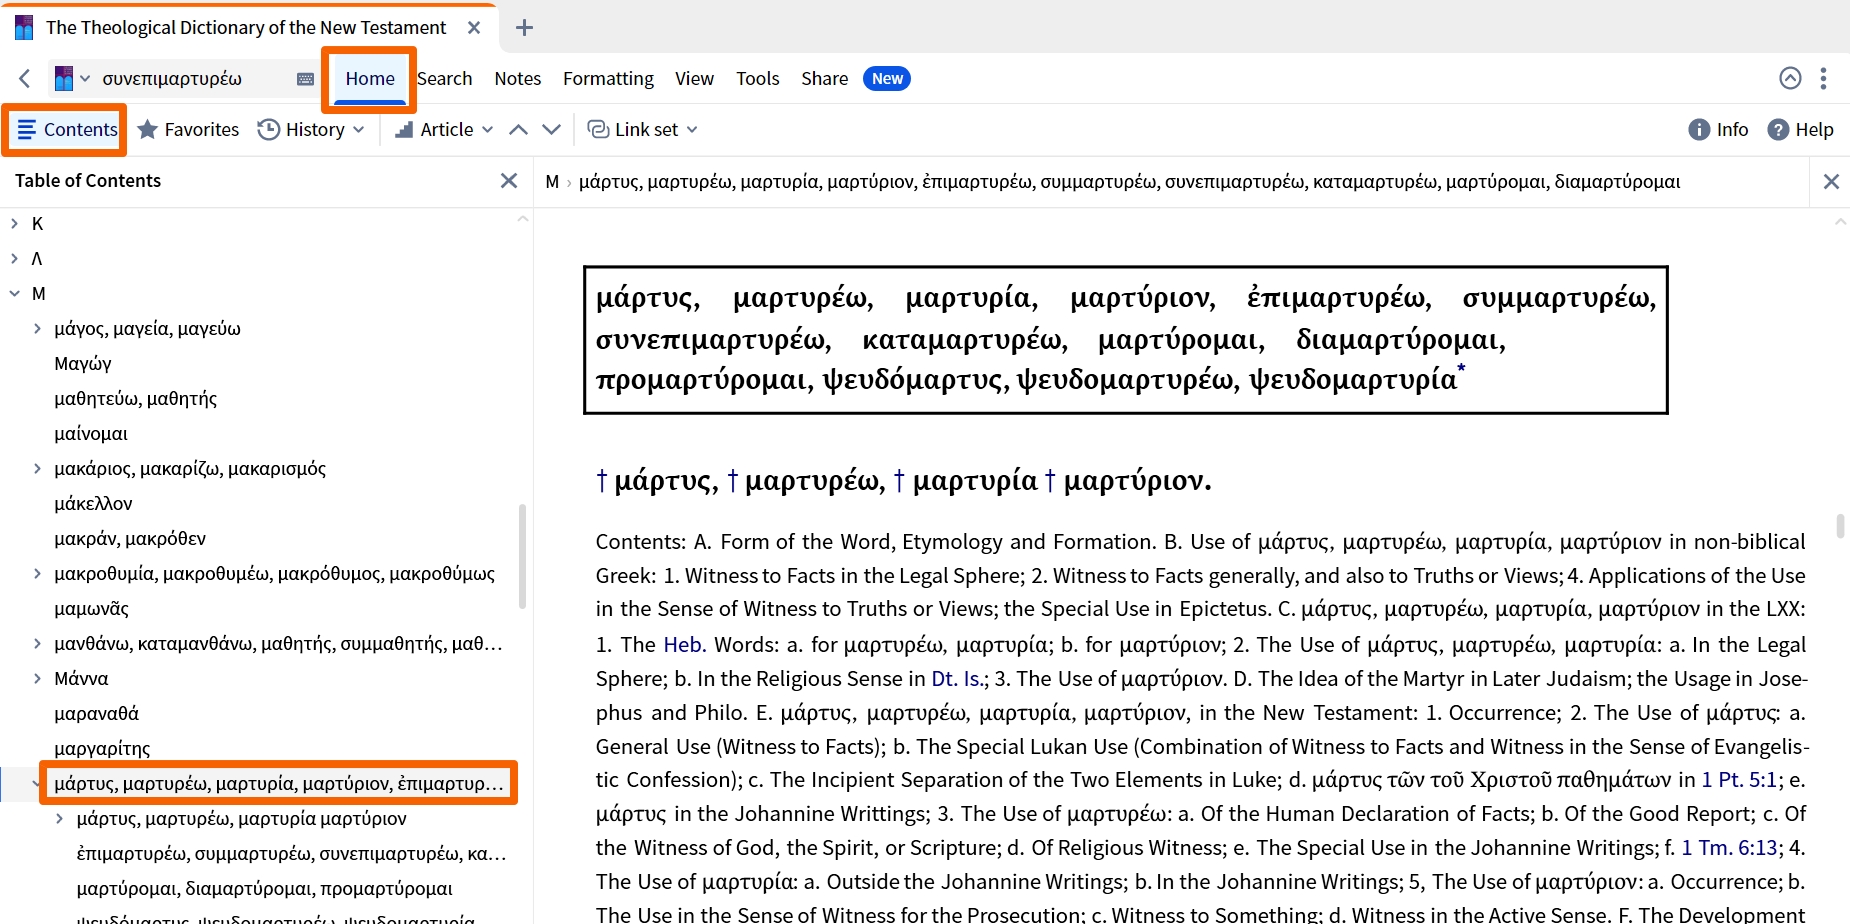This screenshot has height=924, width=1850.
Task: Expand the μανθάνω, καταμανθάνω entry
Action: [37, 643]
